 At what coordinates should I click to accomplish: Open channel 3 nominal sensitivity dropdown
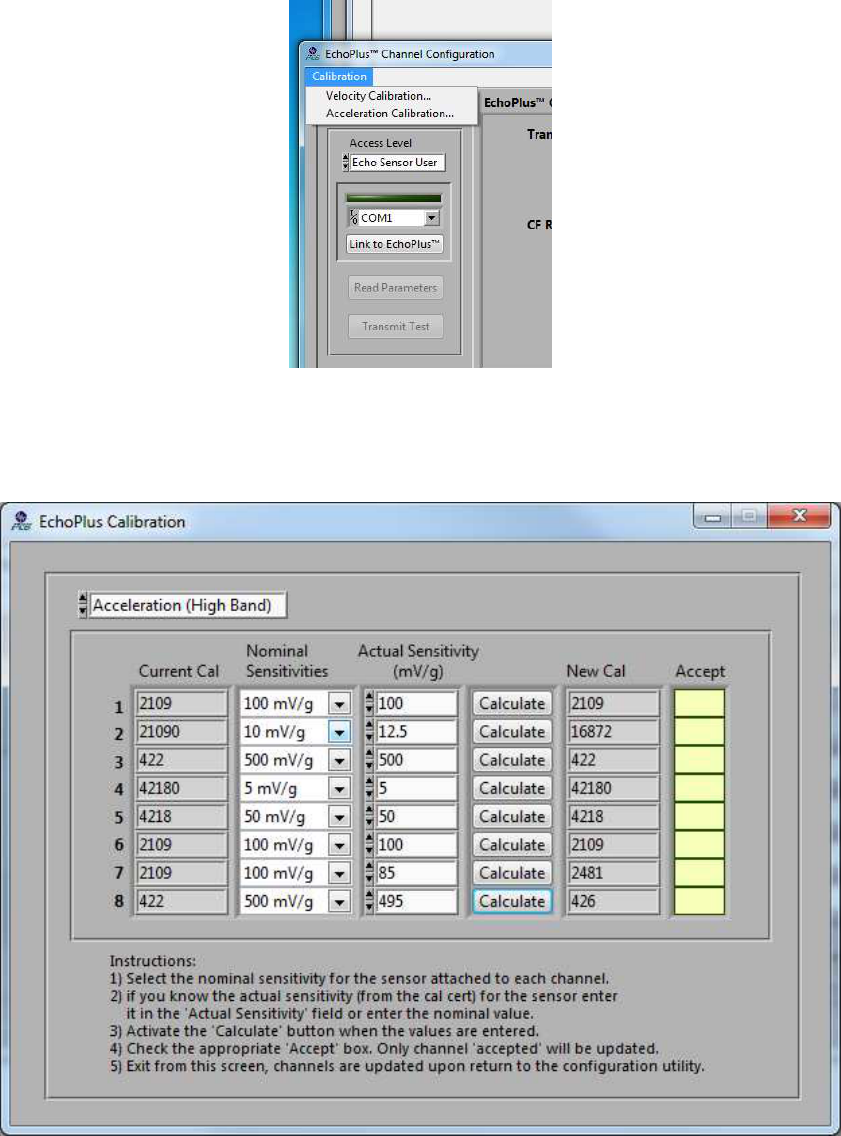pos(339,760)
